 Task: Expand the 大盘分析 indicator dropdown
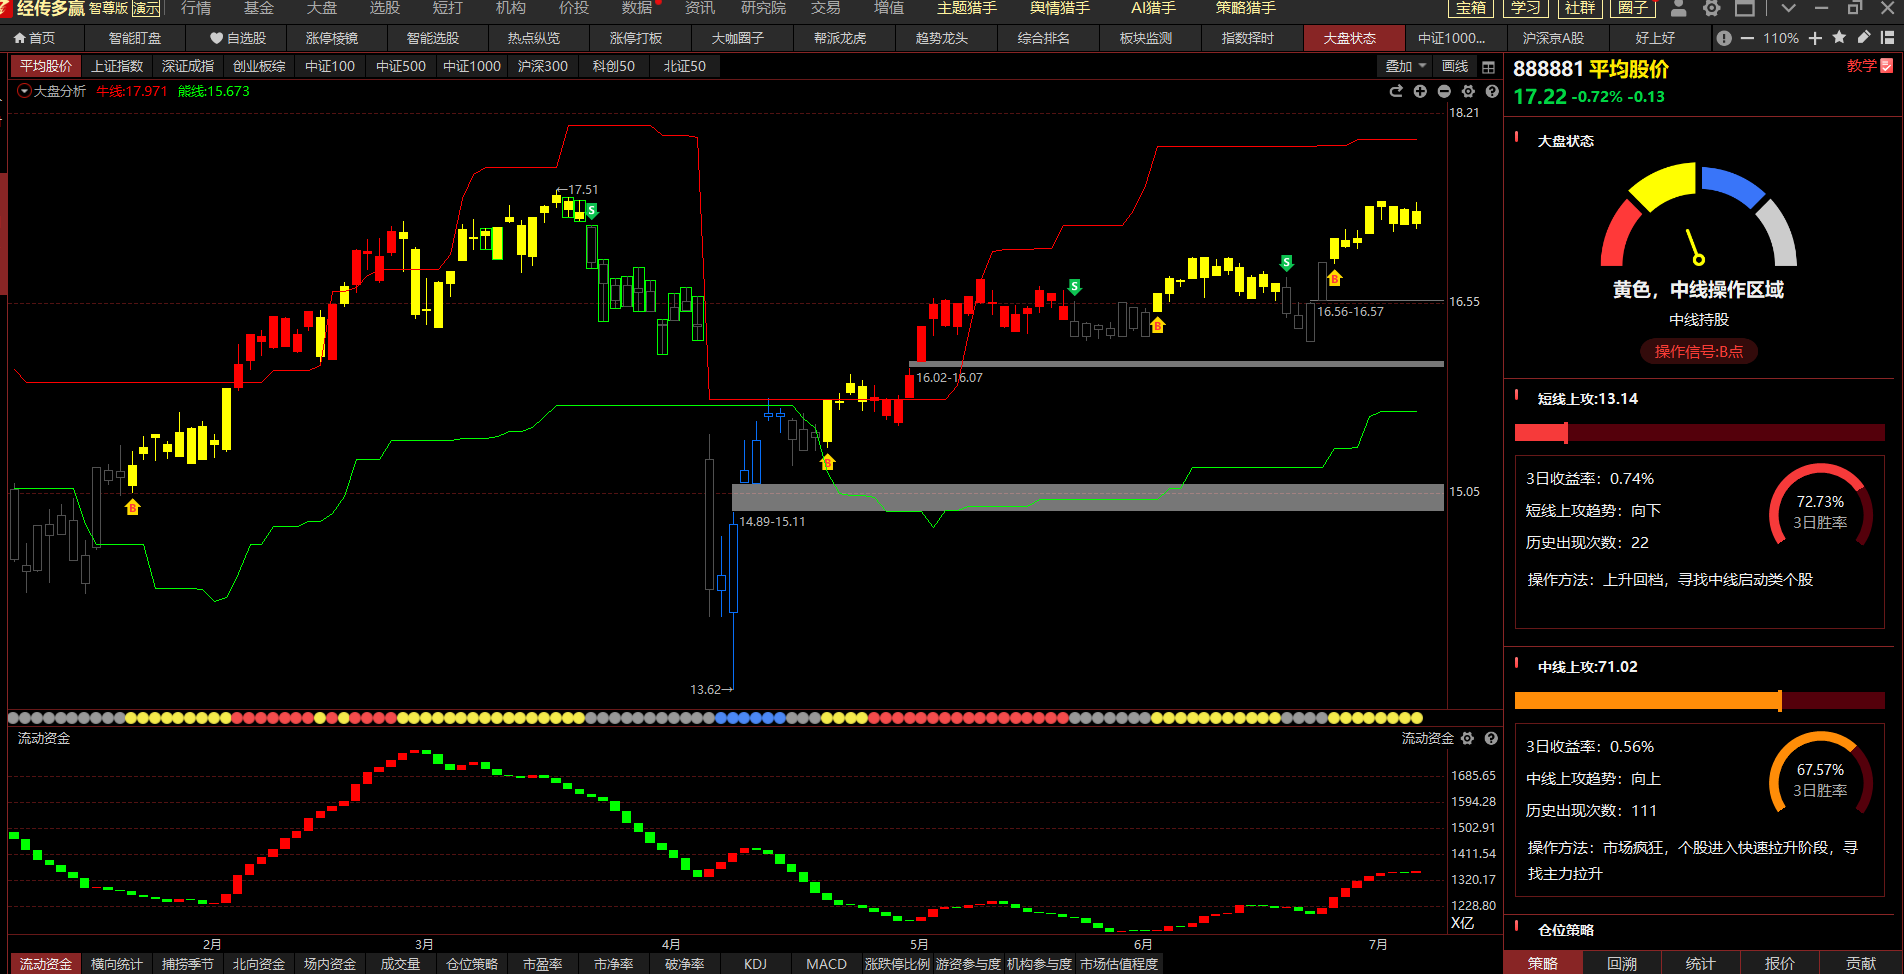(24, 91)
